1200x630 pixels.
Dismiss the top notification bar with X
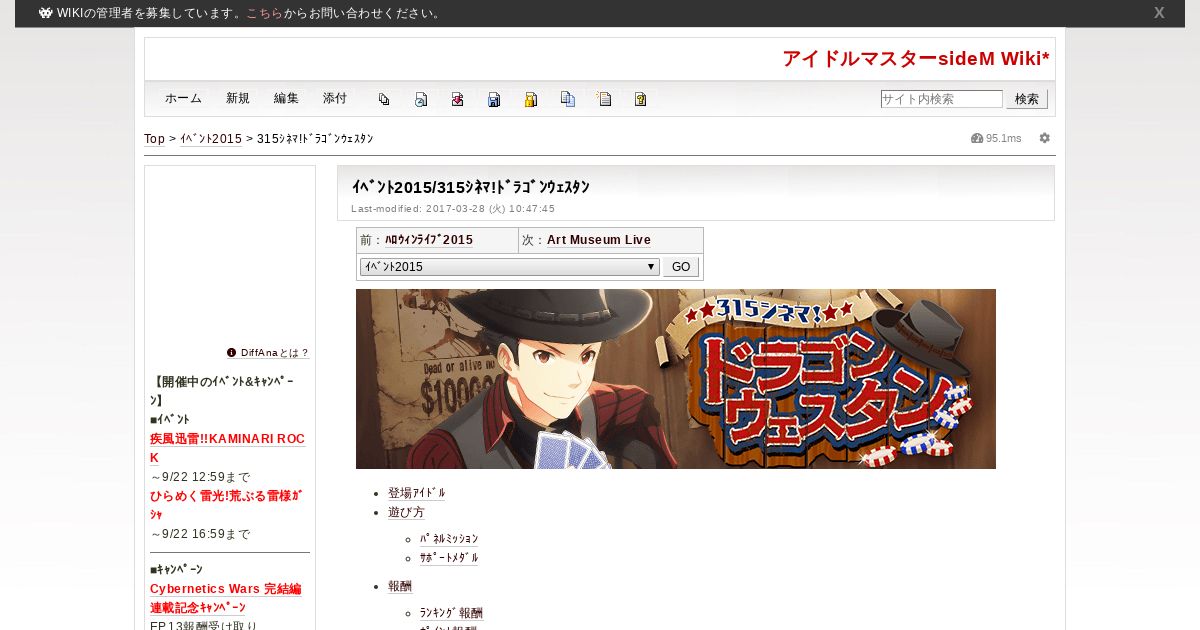(1159, 13)
